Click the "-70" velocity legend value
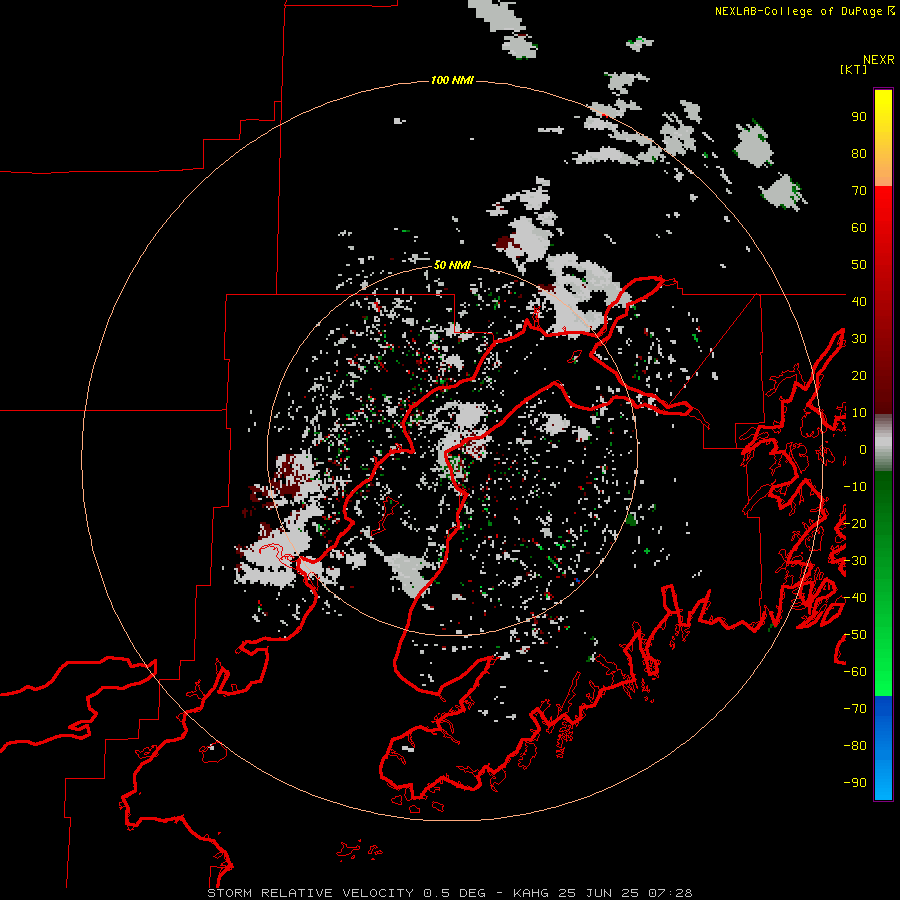The height and width of the screenshot is (900, 900). (855, 709)
